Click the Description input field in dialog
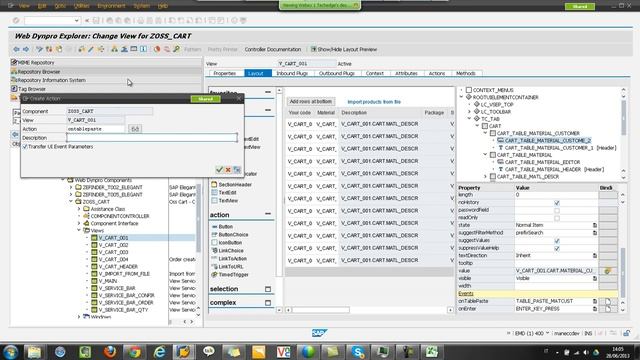 (152, 138)
